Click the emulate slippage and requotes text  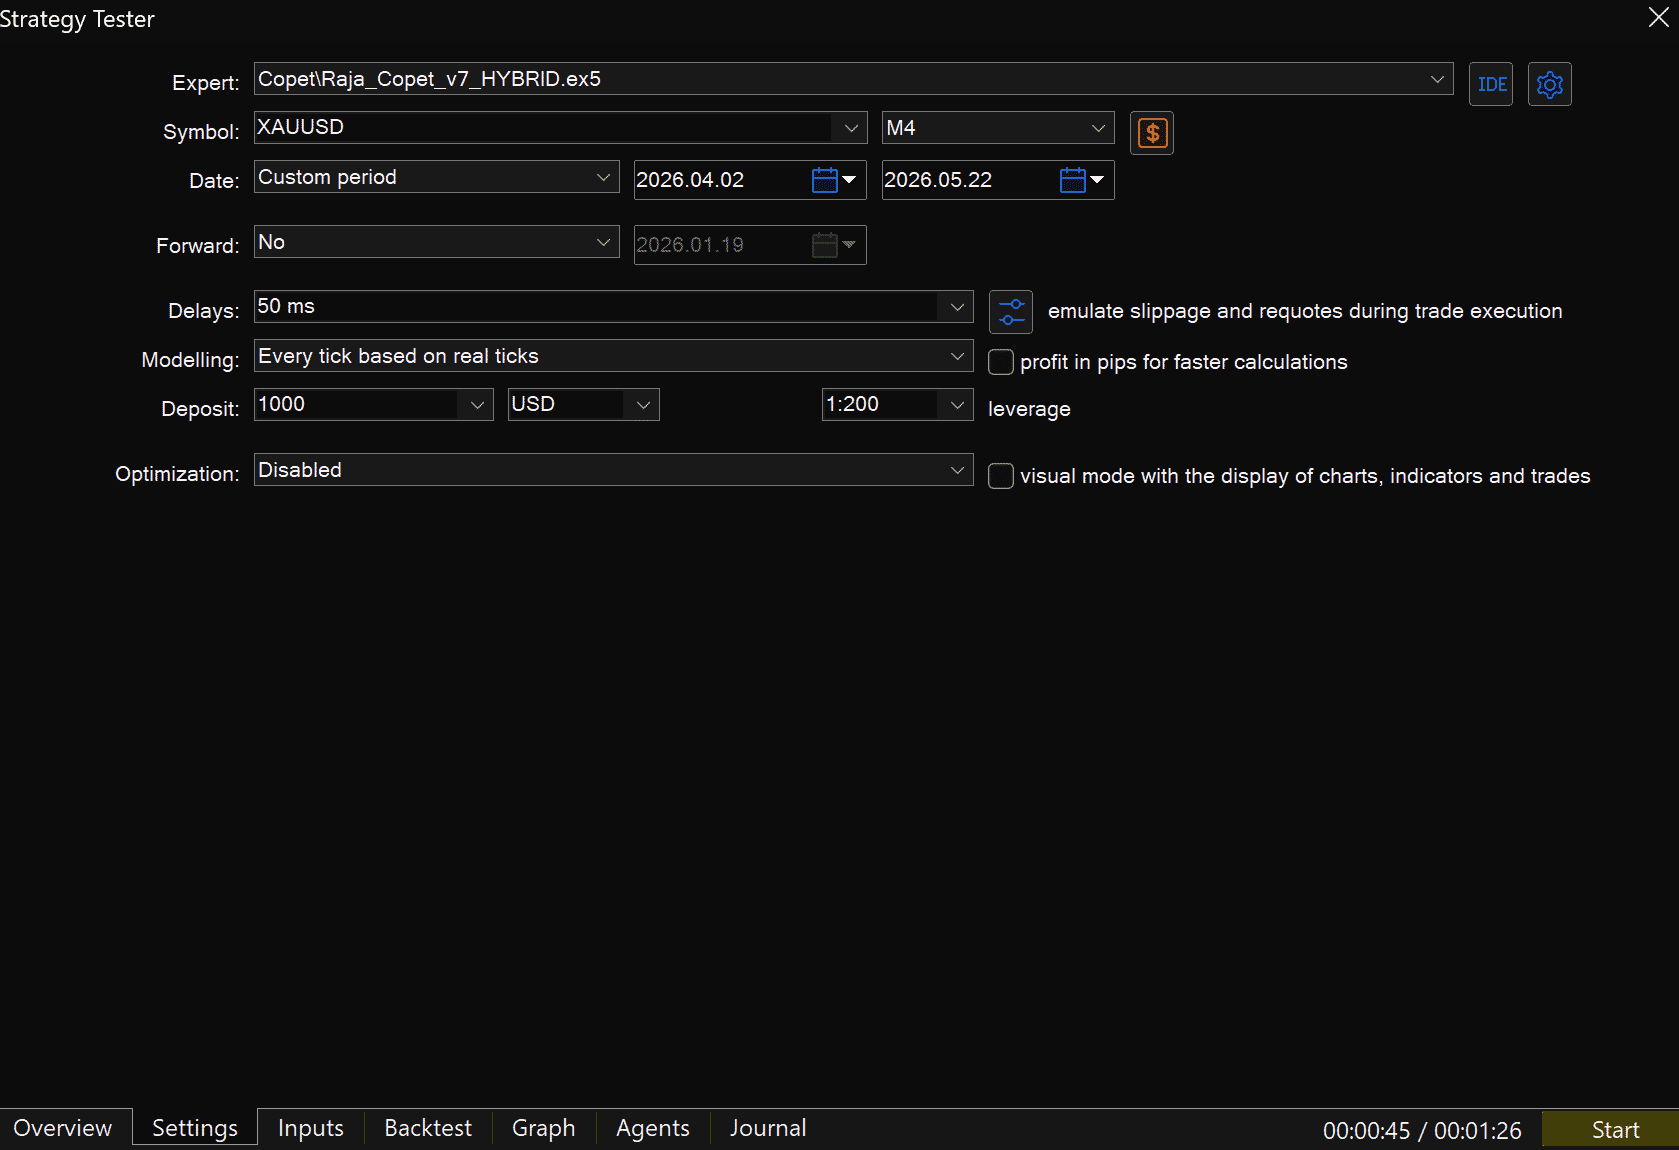click(x=1305, y=311)
